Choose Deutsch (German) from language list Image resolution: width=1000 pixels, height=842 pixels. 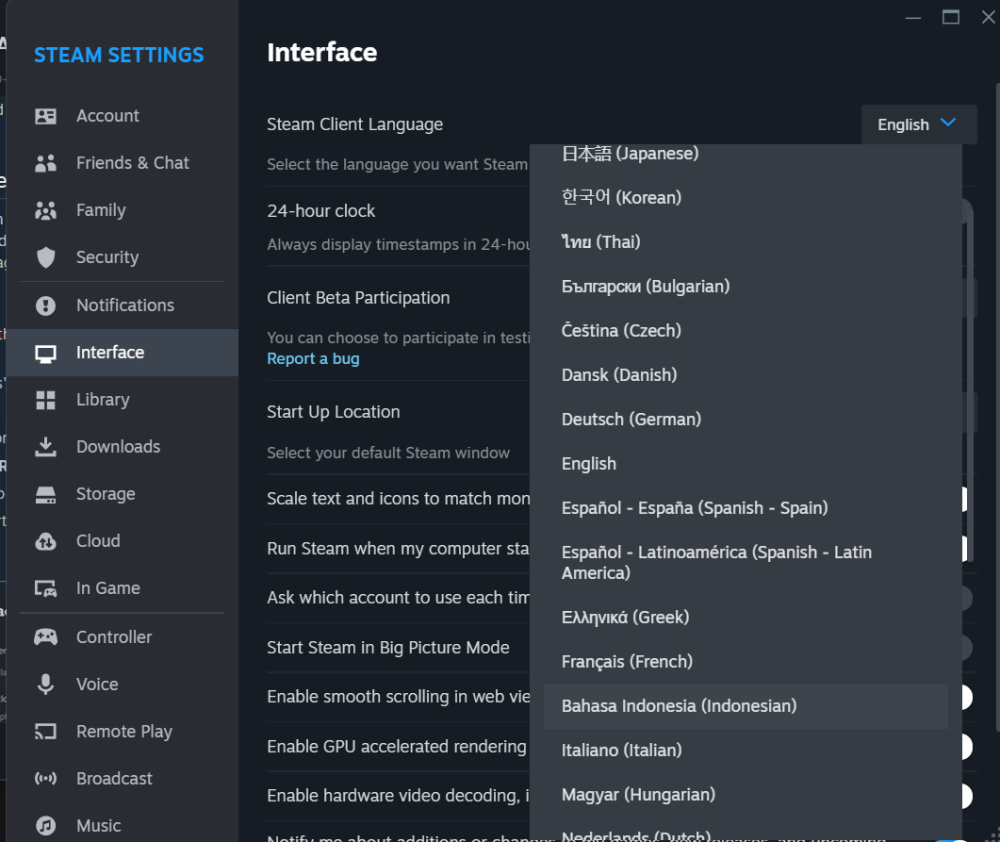pos(631,419)
